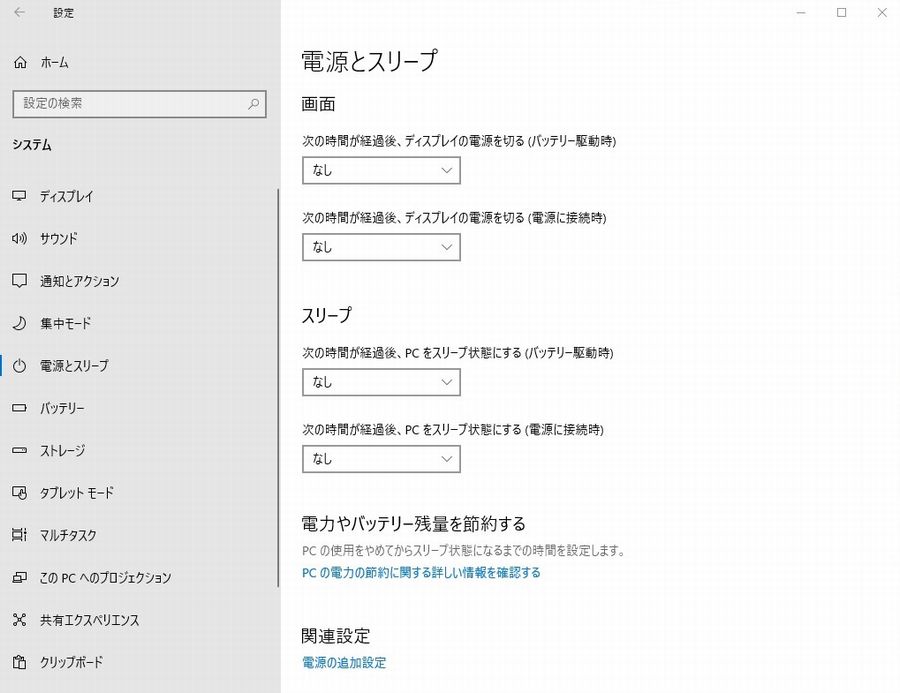Select Tablet mode (タブレット モード) in sidebar
This screenshot has width=900, height=693.
[77, 493]
